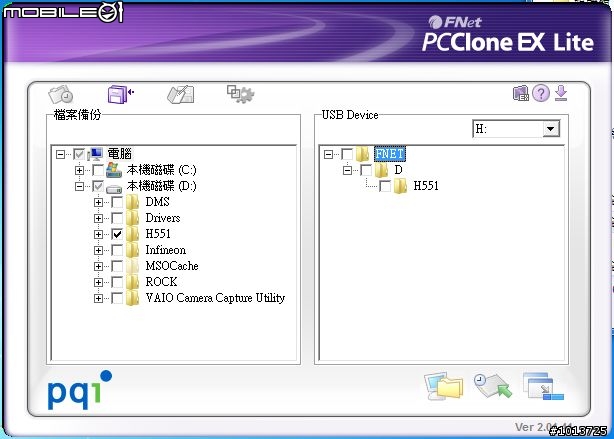This screenshot has height=439, width=614.
Task: Click the DMS folder icon
Action: [x=133, y=202]
